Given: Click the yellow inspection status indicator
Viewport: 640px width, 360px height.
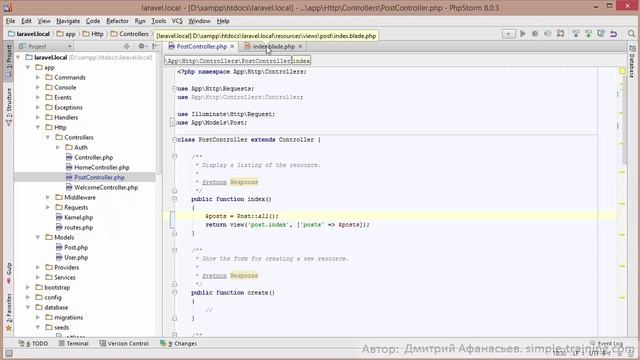Looking at the screenshot, I should coord(622,71).
